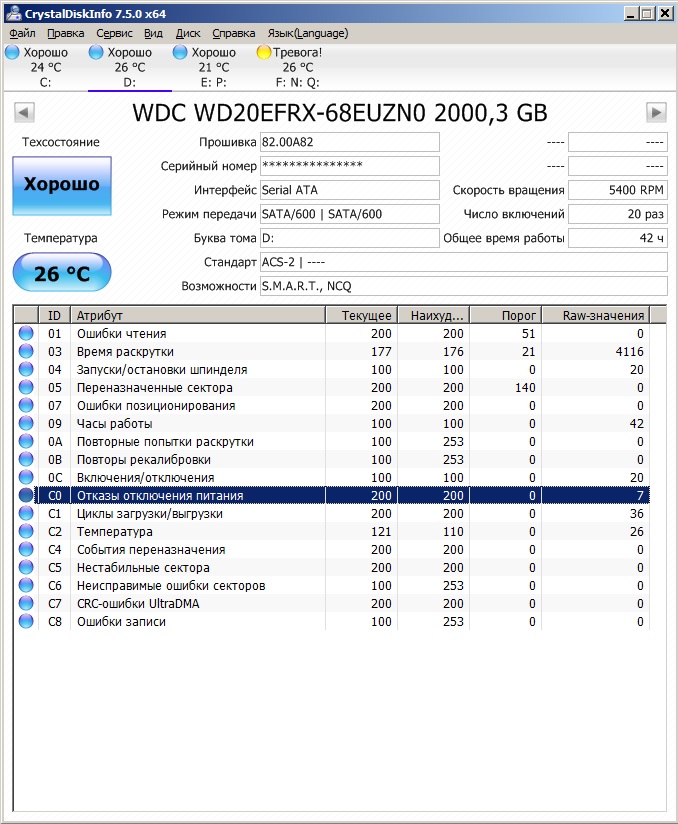Click status orb of C4 События переназначения
The width and height of the screenshot is (678, 824).
coord(26,549)
